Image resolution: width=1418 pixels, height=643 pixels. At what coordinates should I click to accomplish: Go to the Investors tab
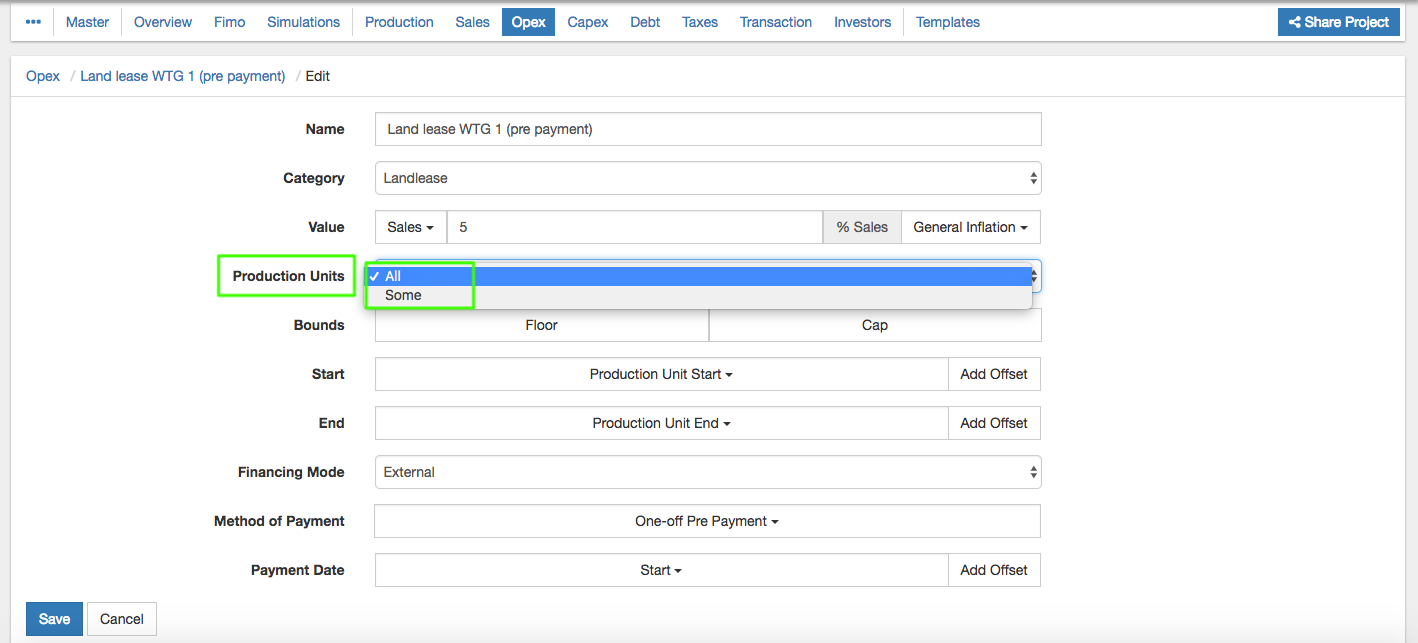862,22
